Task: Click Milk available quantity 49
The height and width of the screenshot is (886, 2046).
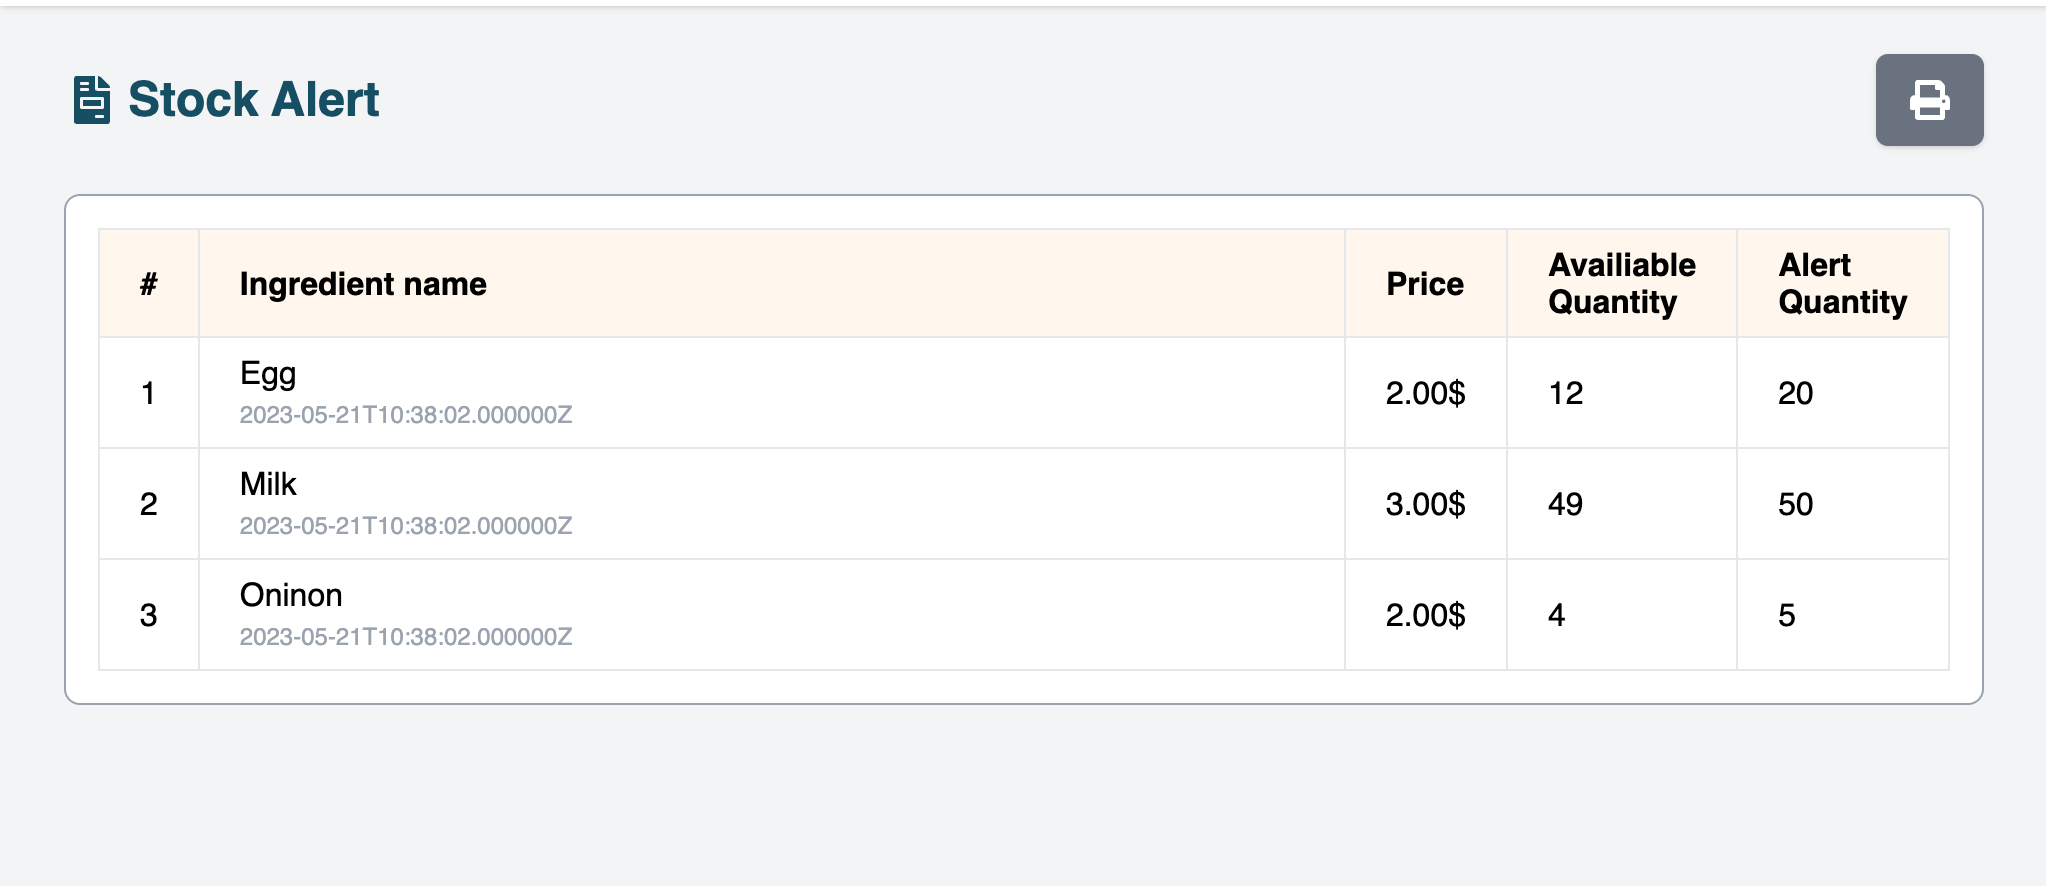Action: point(1565,504)
